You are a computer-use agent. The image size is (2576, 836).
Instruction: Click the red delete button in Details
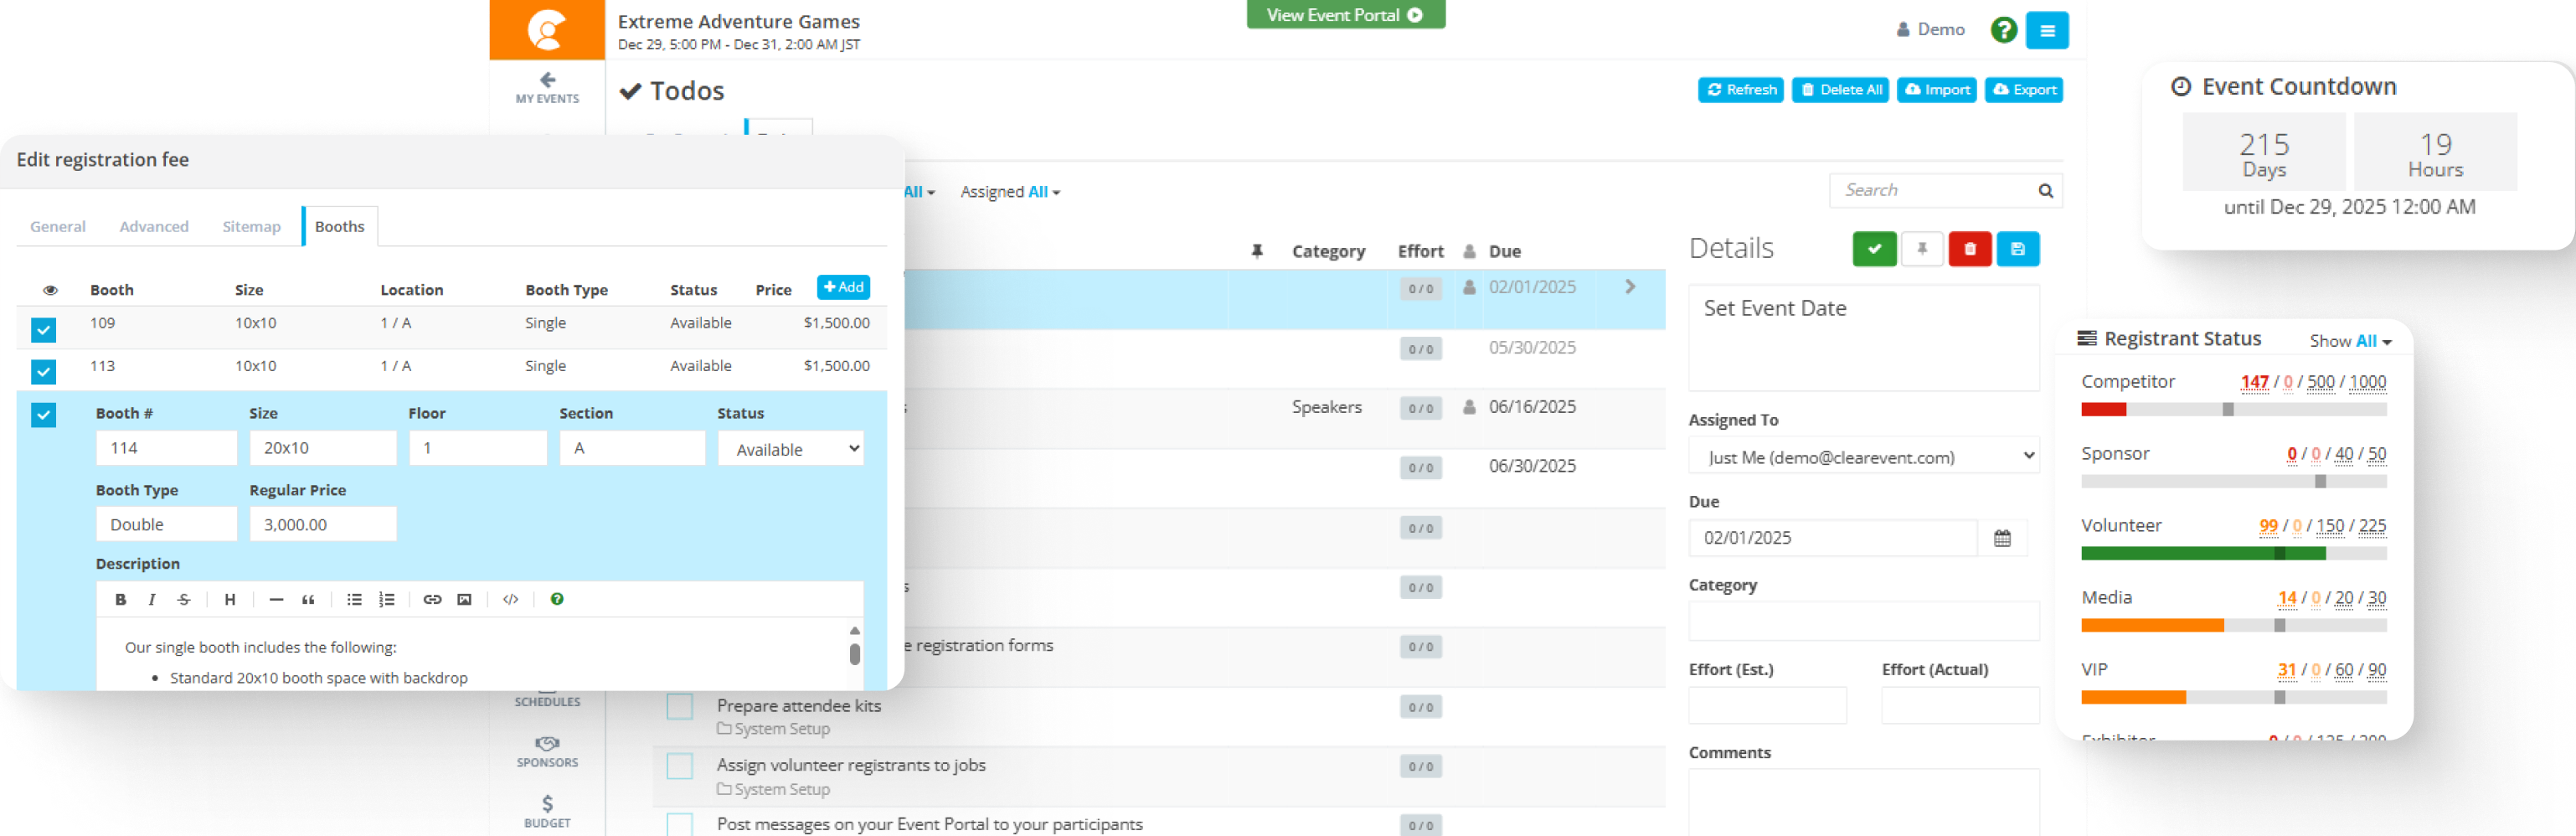point(1969,249)
